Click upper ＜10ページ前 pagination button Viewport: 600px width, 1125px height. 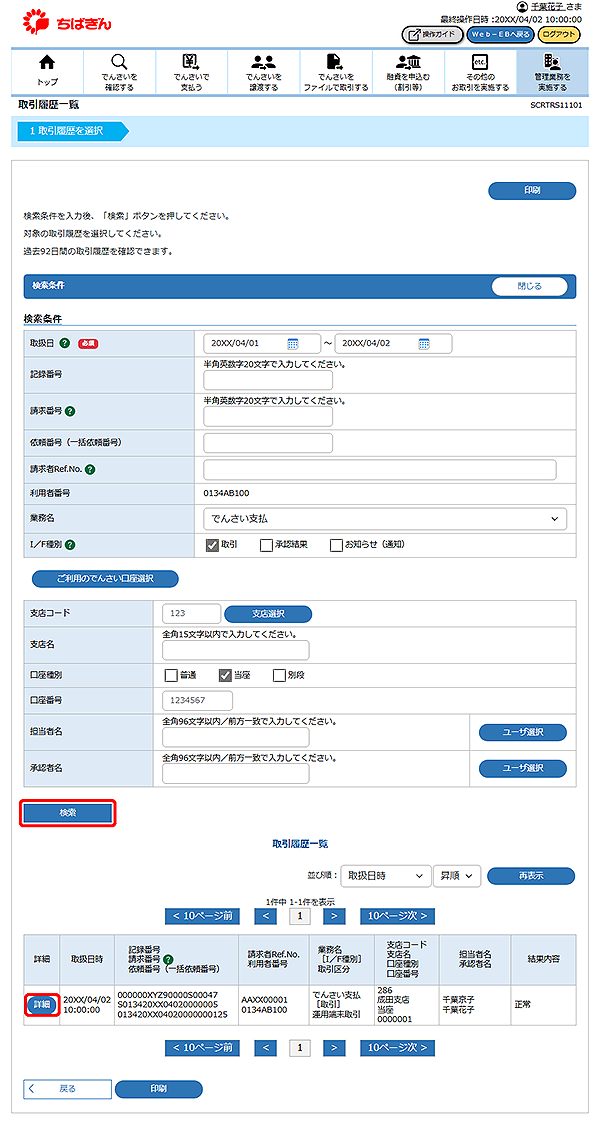click(202, 916)
